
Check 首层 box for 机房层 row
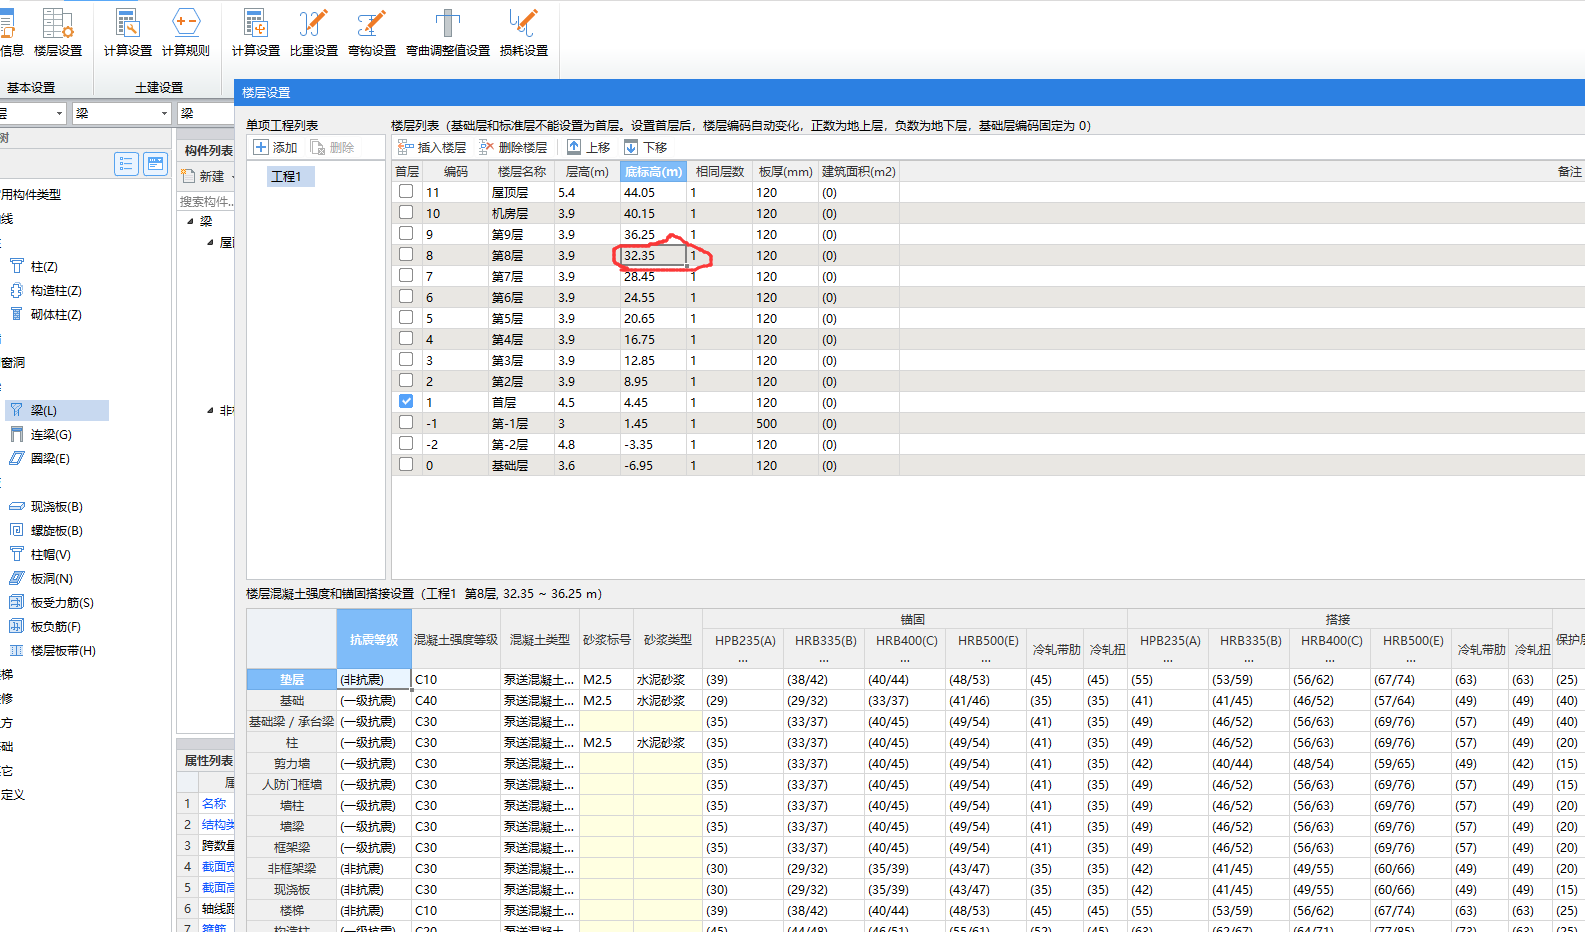[406, 212]
